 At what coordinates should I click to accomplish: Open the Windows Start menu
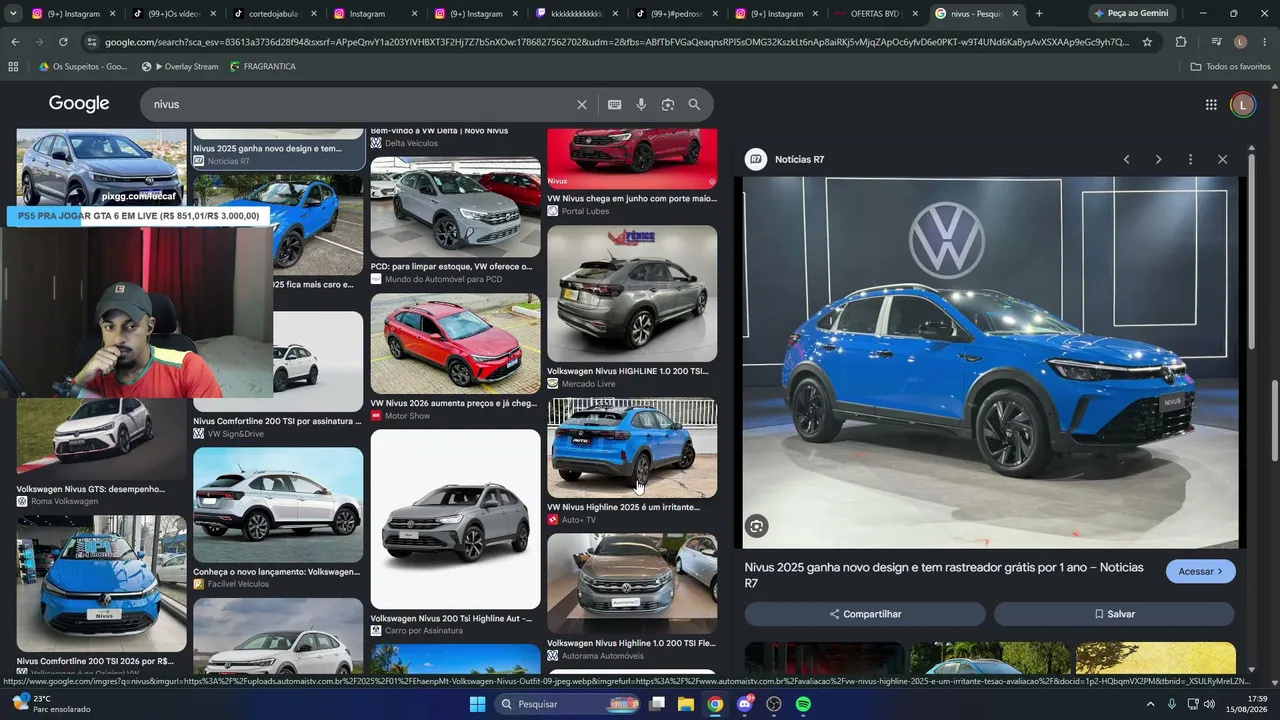(x=477, y=704)
